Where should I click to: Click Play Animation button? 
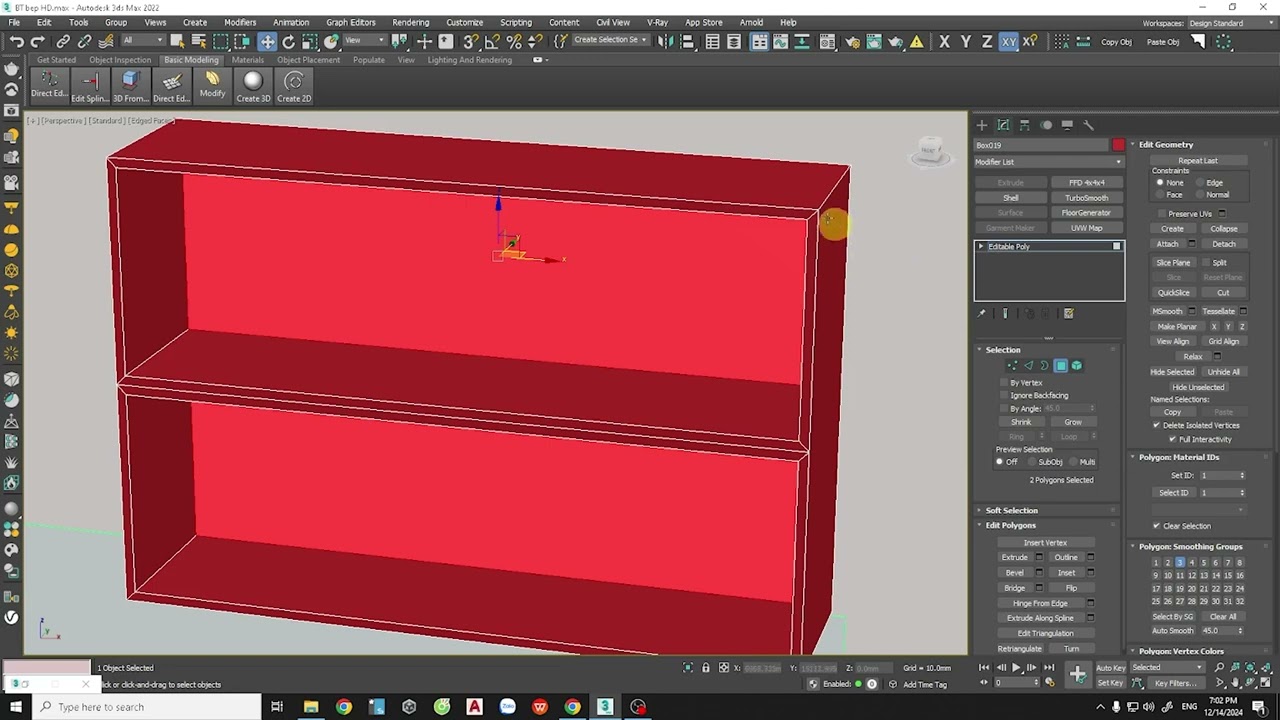[1016, 667]
